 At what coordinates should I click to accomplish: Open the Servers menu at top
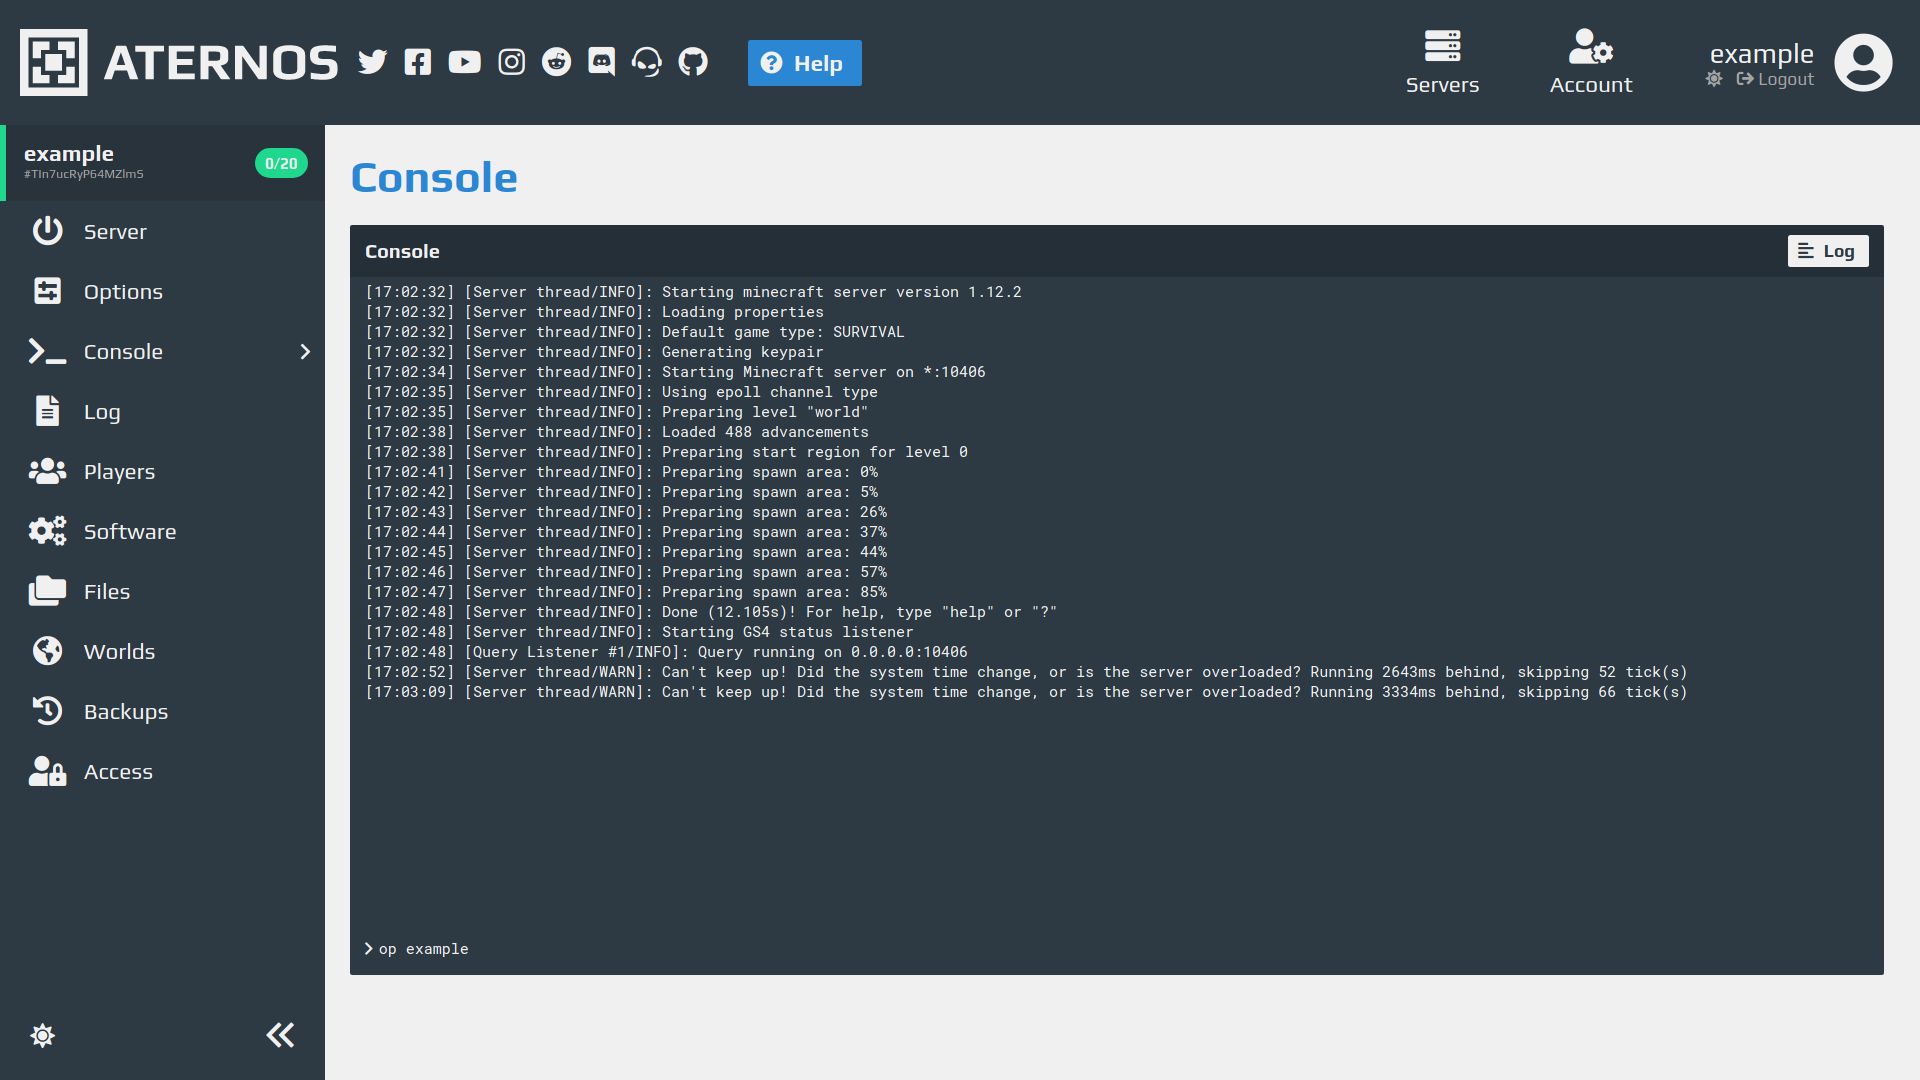[1443, 62]
